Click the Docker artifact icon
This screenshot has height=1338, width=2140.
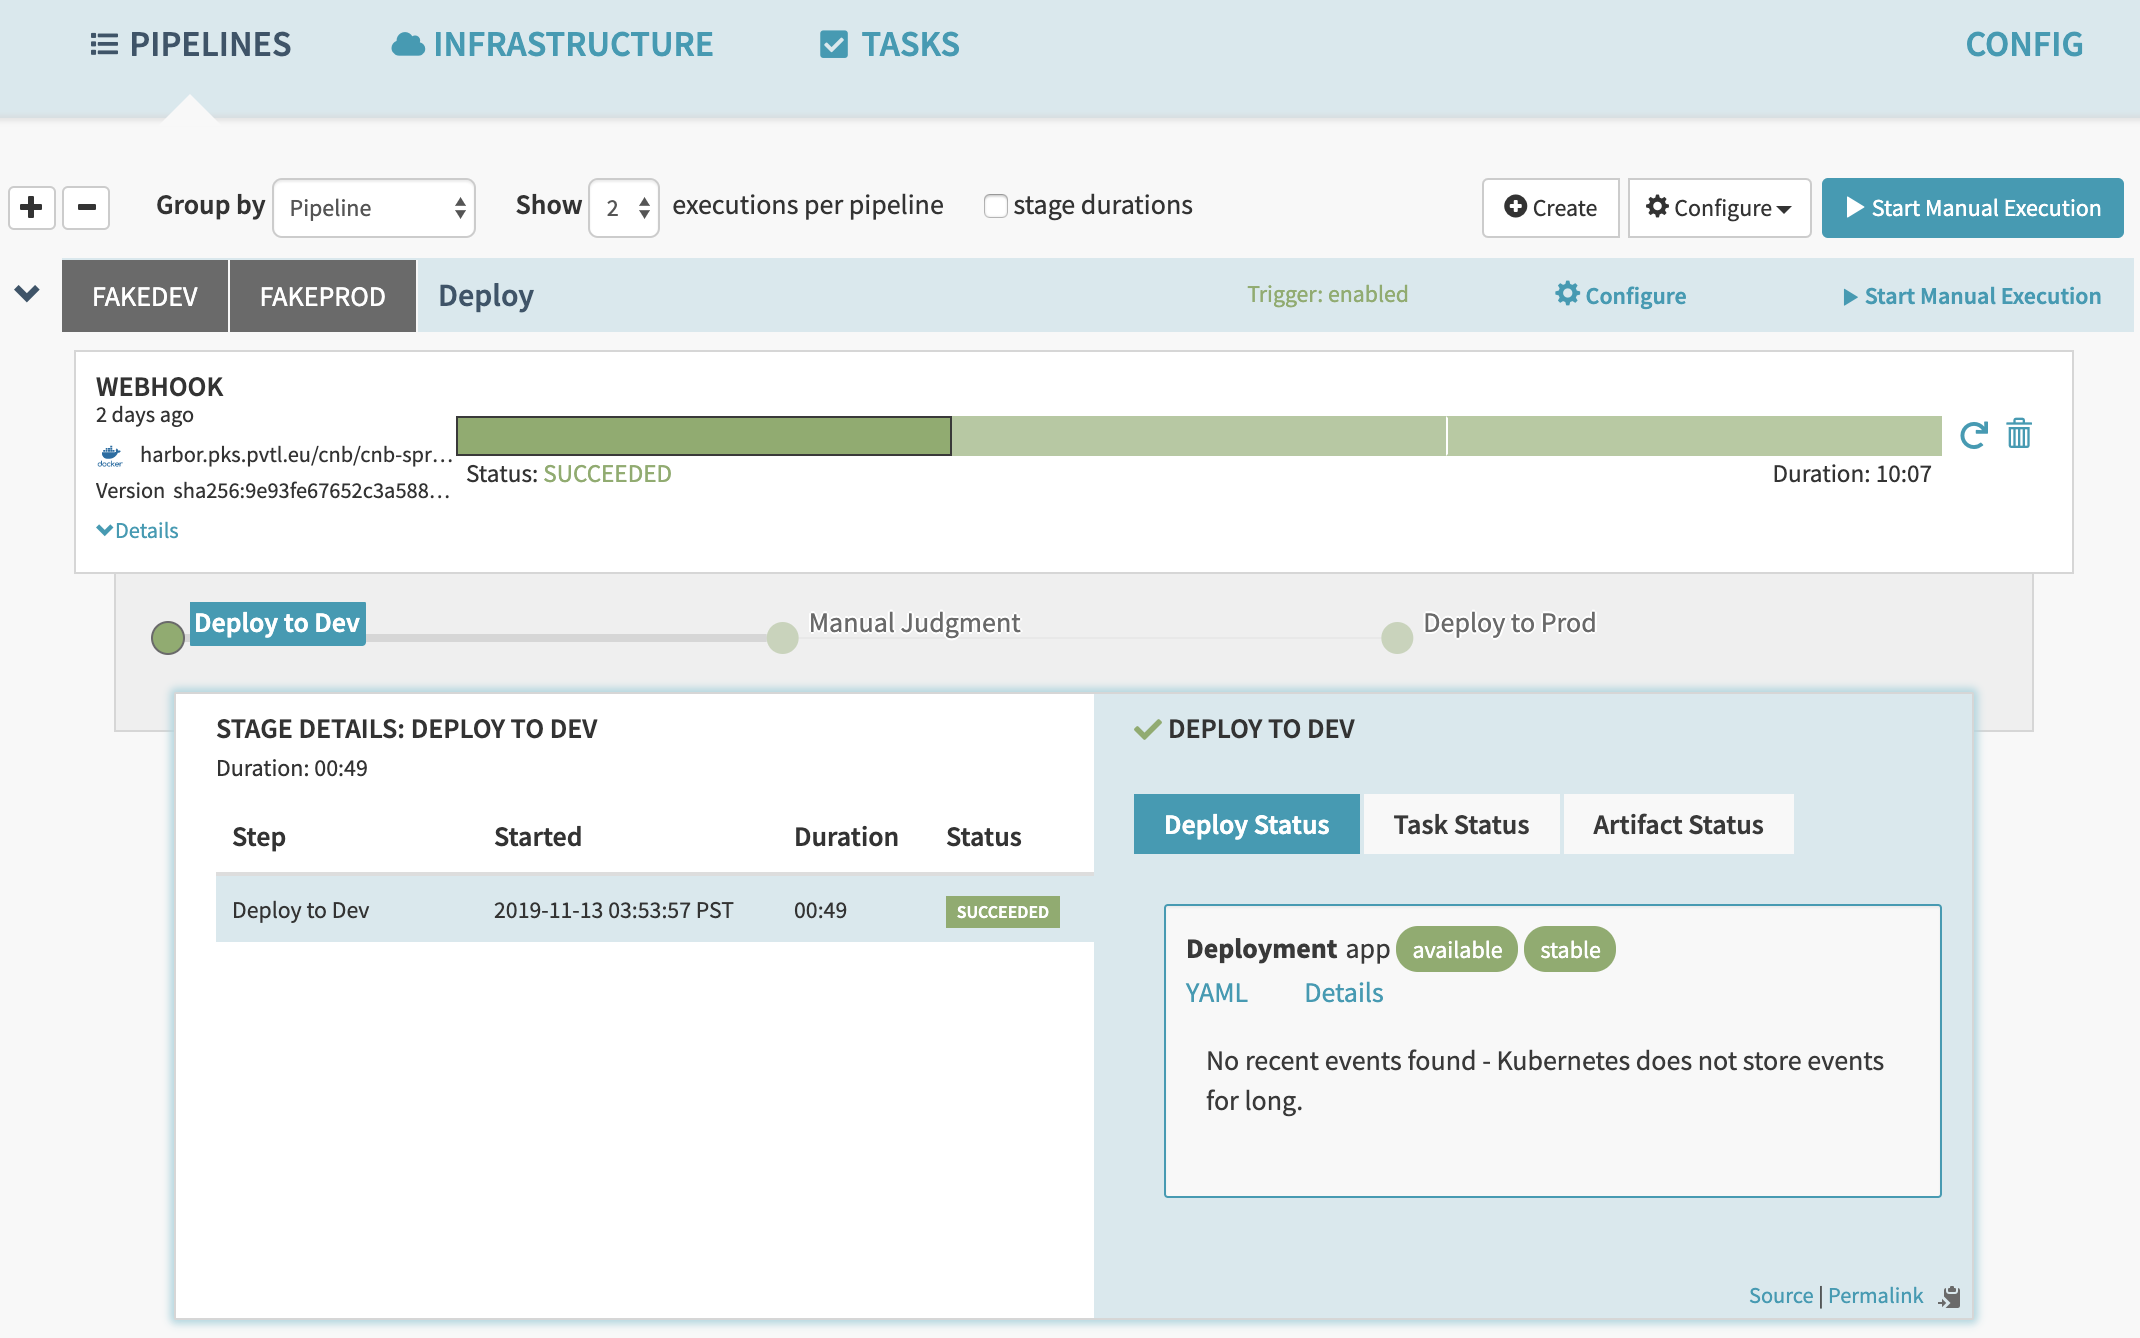110,456
